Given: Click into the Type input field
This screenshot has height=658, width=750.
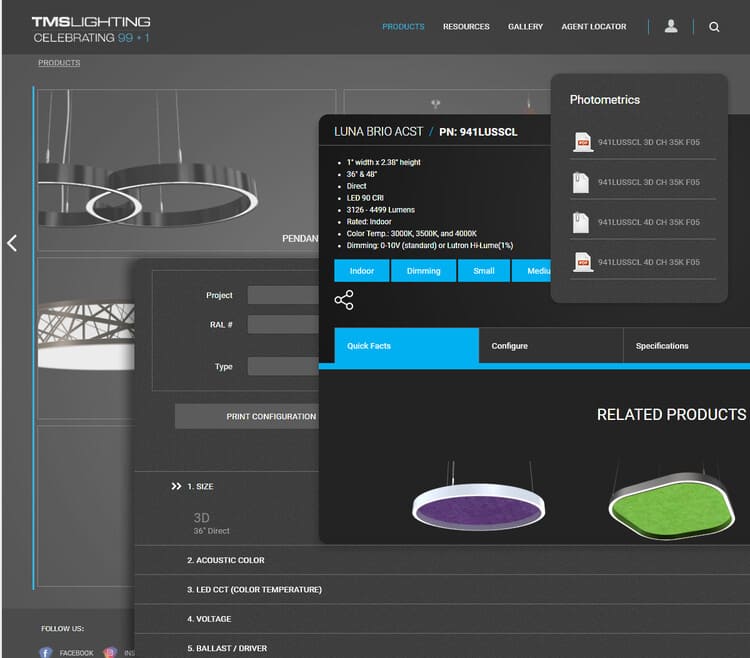Looking at the screenshot, I should click(x=283, y=366).
